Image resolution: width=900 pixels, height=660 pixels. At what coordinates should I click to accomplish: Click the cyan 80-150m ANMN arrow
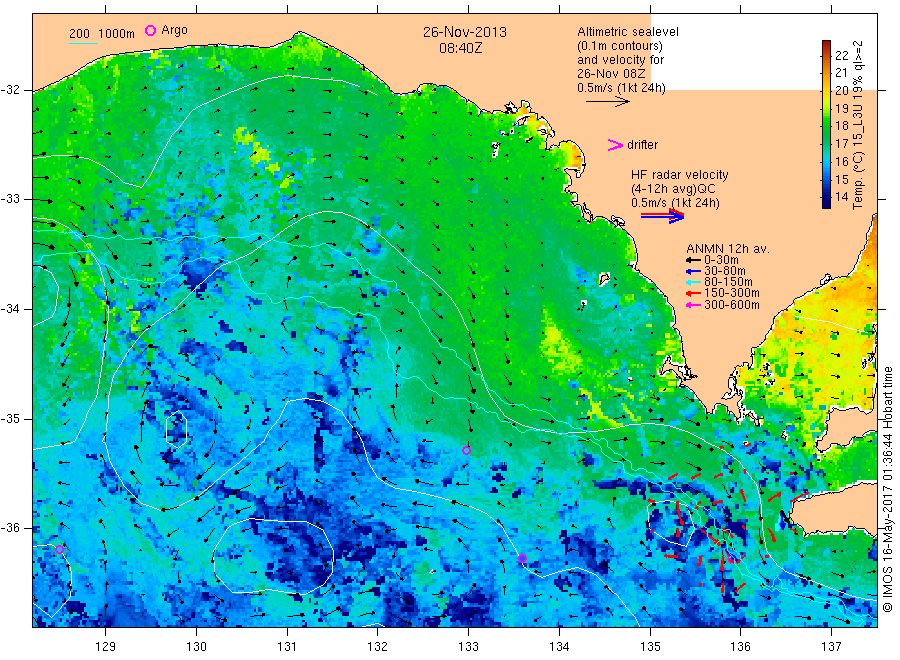click(693, 282)
